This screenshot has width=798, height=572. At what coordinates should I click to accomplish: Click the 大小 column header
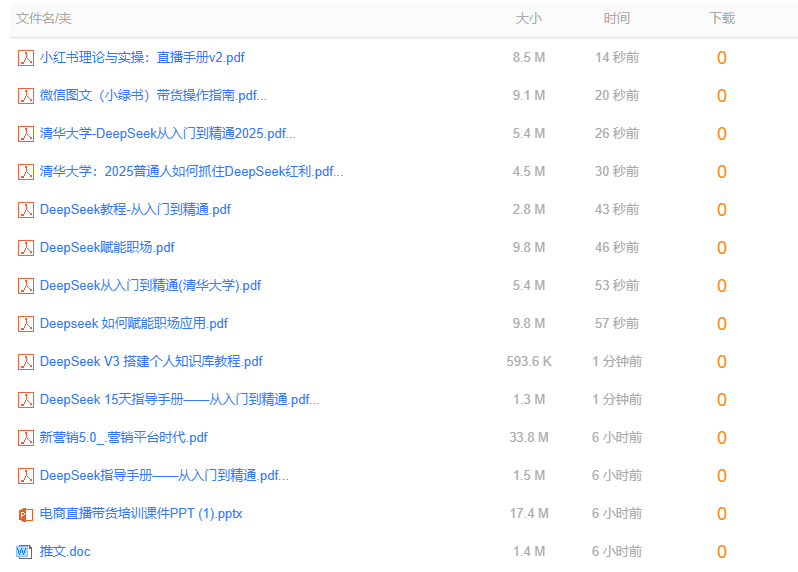click(x=529, y=19)
